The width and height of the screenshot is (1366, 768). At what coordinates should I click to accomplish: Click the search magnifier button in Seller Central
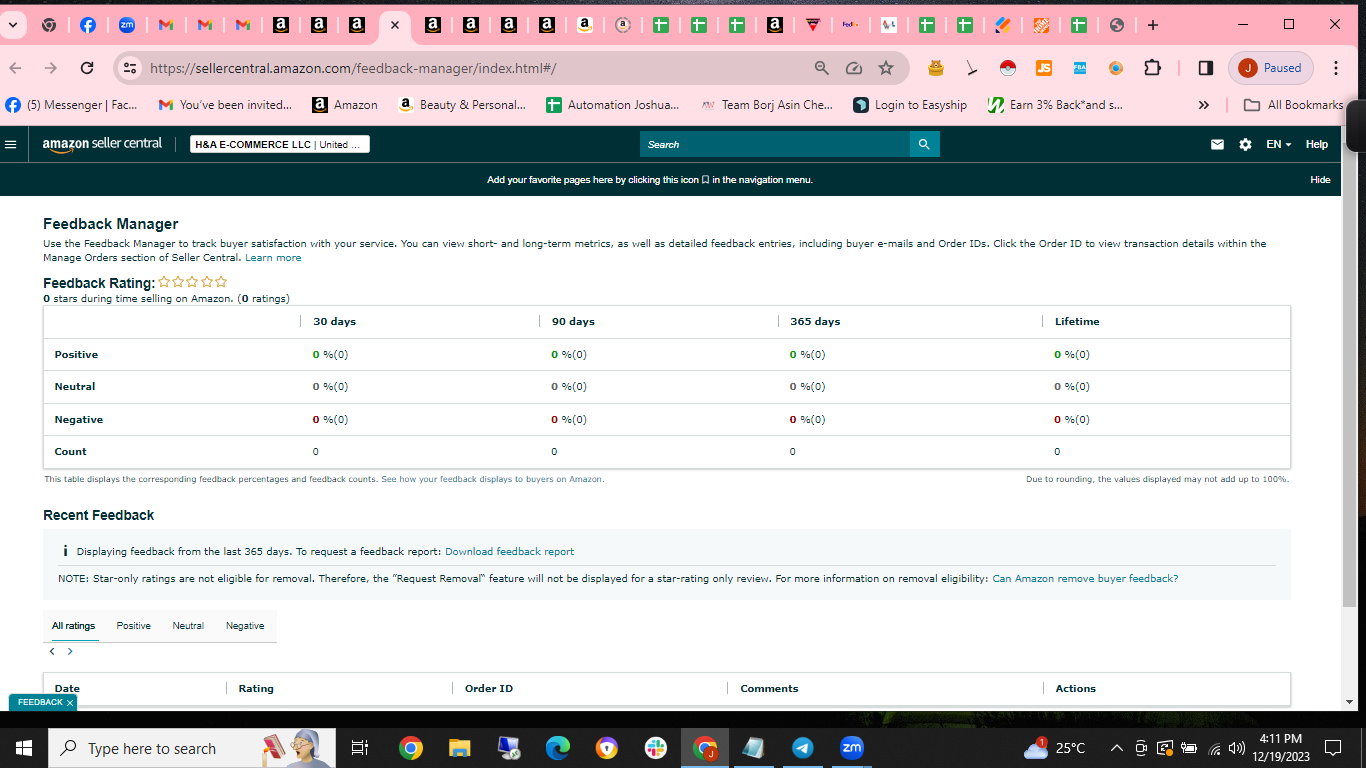click(x=925, y=144)
